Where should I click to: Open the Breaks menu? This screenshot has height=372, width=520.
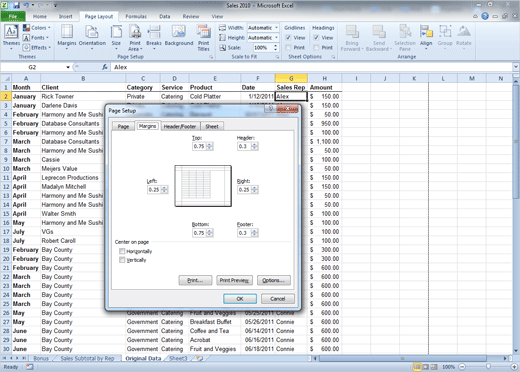pyautogui.click(x=154, y=37)
